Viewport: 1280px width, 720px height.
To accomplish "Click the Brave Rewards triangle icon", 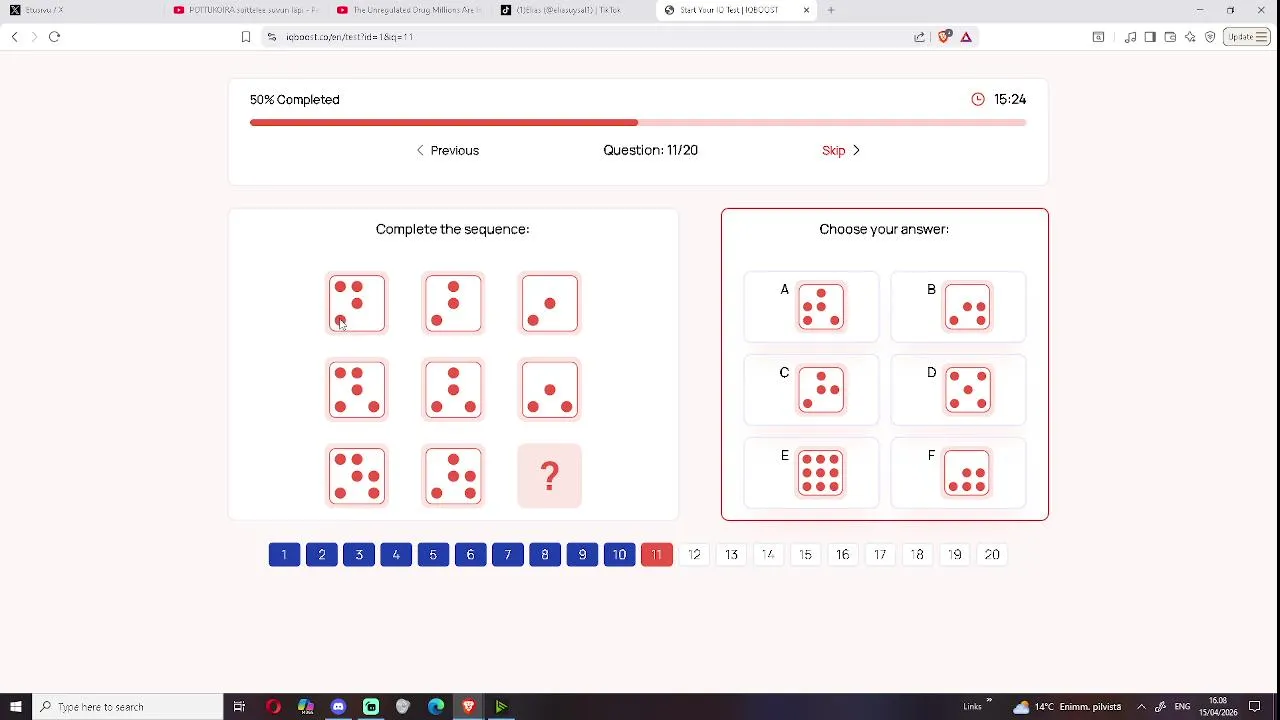I will pyautogui.click(x=966, y=37).
